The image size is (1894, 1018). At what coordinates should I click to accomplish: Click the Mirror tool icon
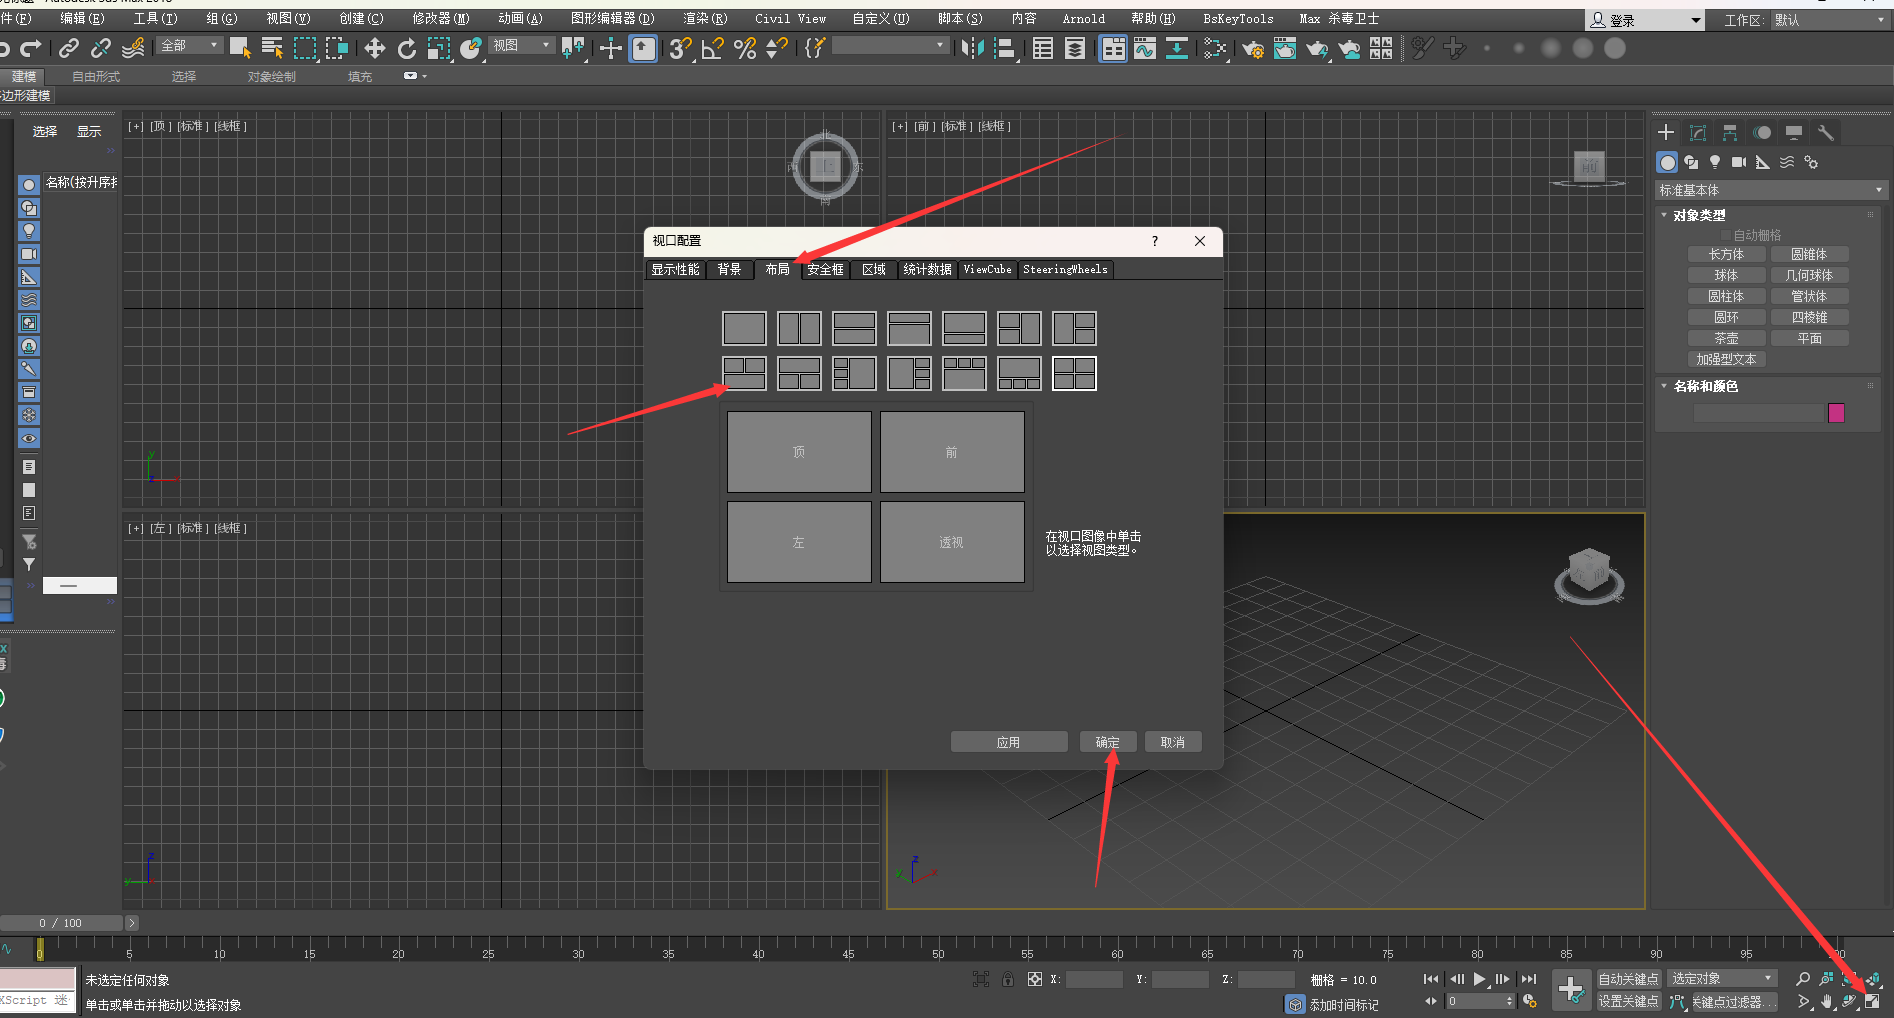[972, 48]
